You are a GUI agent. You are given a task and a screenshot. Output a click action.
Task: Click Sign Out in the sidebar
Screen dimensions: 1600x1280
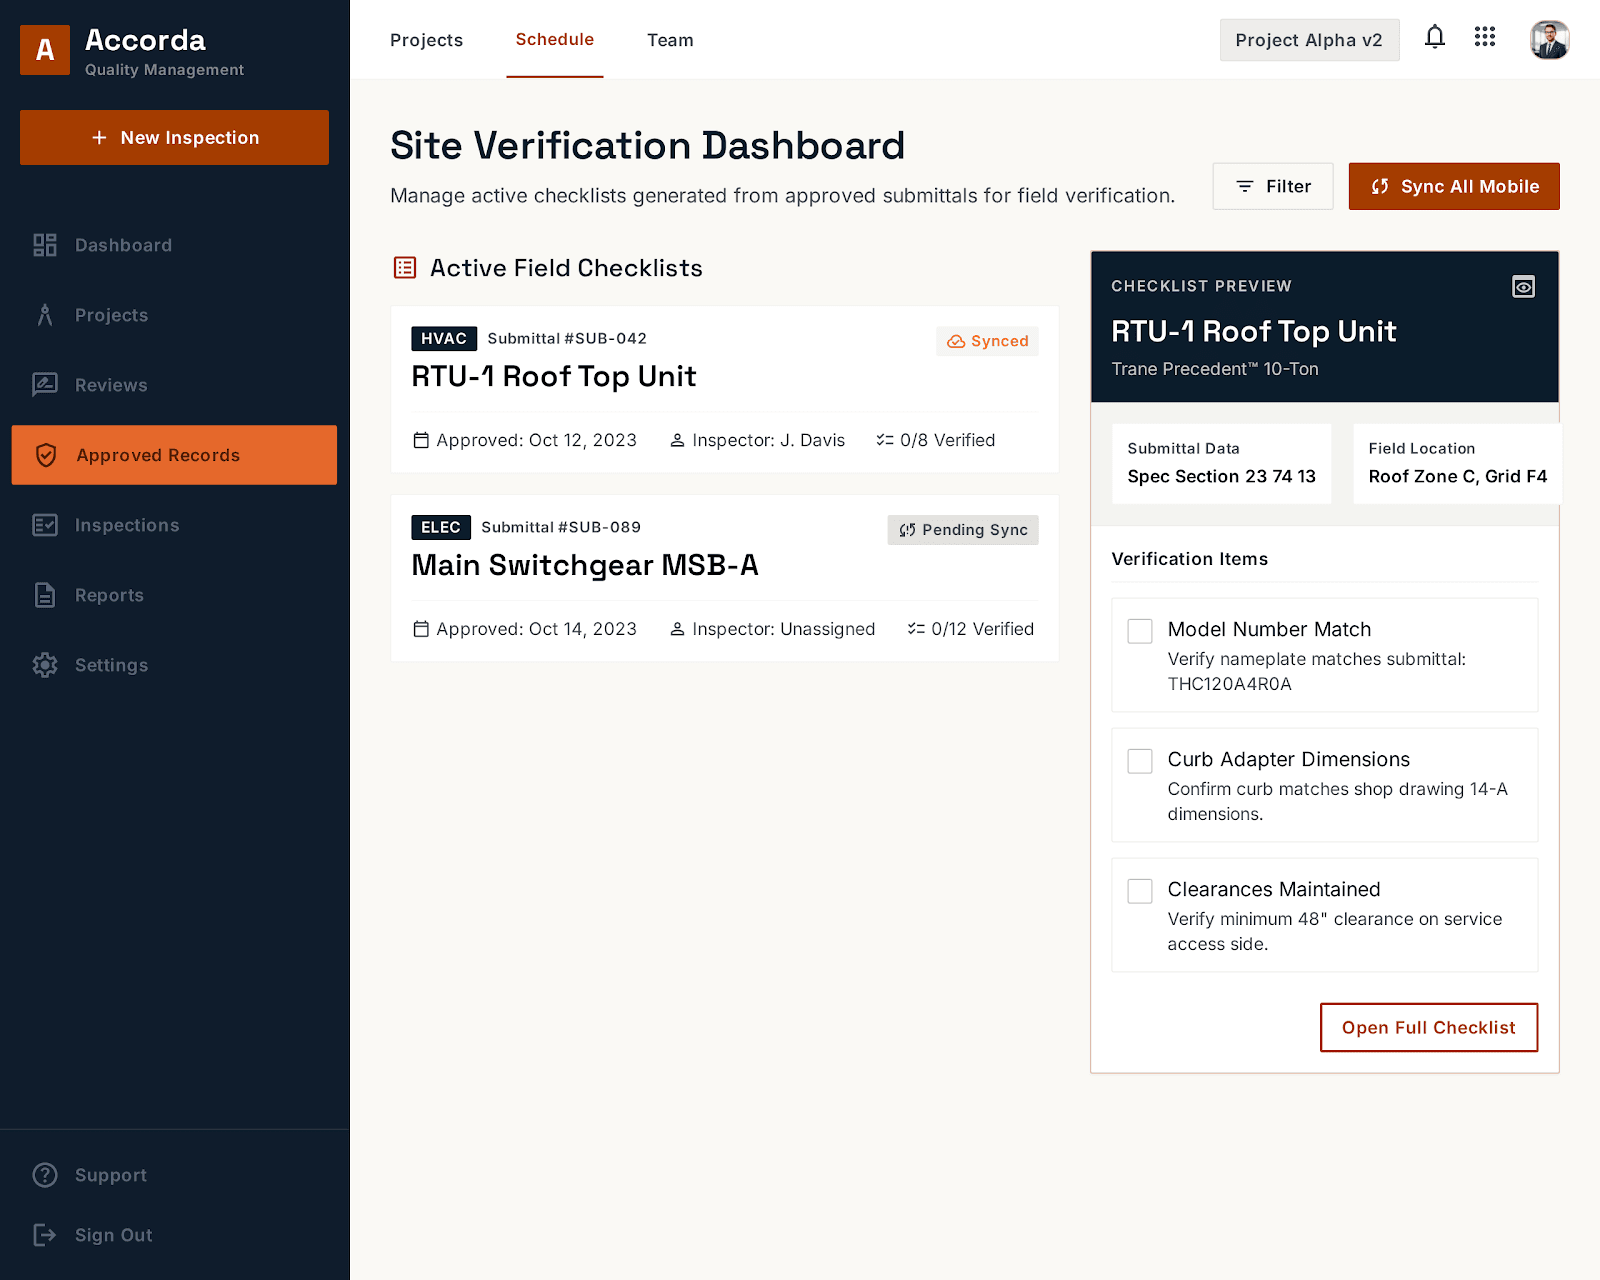[174, 1235]
